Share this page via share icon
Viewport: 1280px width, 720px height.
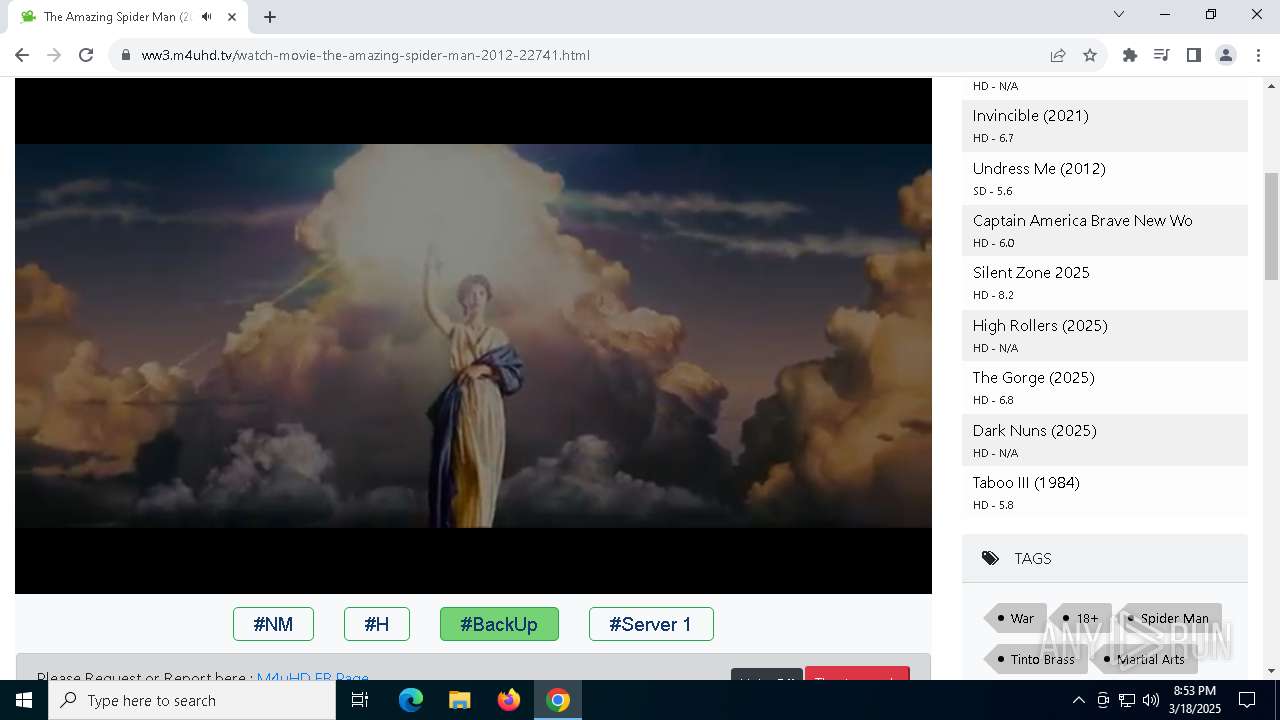(1058, 55)
